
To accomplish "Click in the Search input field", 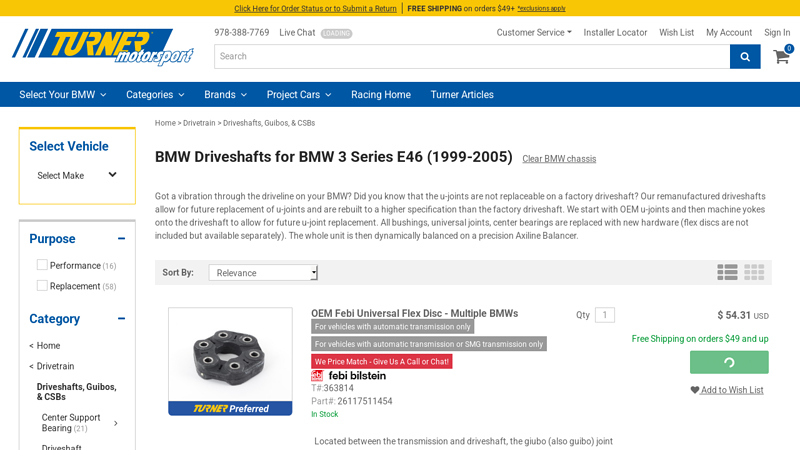I will [472, 57].
